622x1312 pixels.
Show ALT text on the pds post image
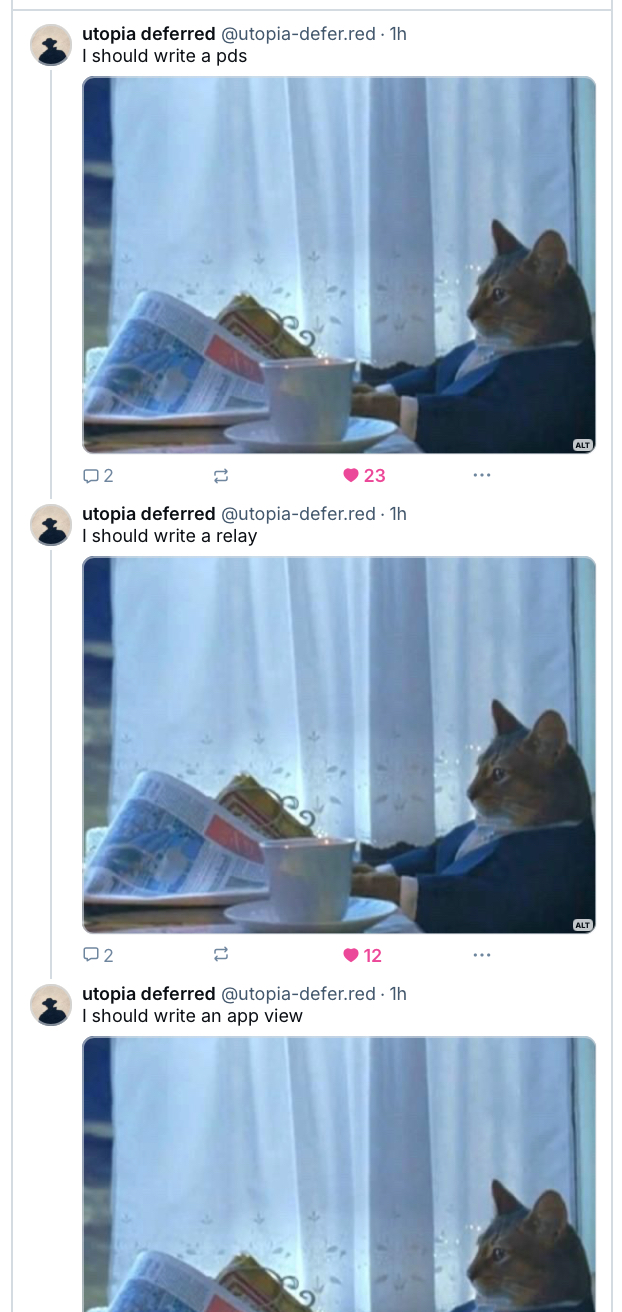click(x=583, y=445)
